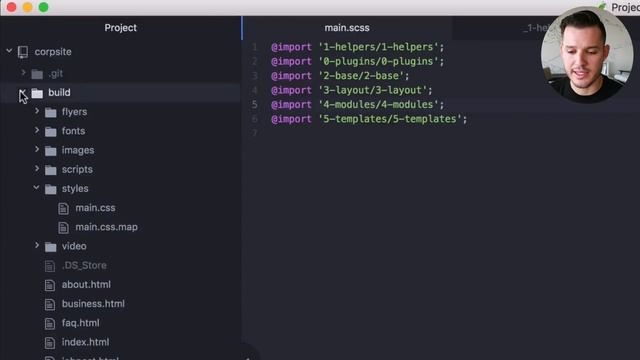Viewport: 640px width, 360px height.
Task: Click the '3-layout/3-layout' import string
Action: pos(372,90)
